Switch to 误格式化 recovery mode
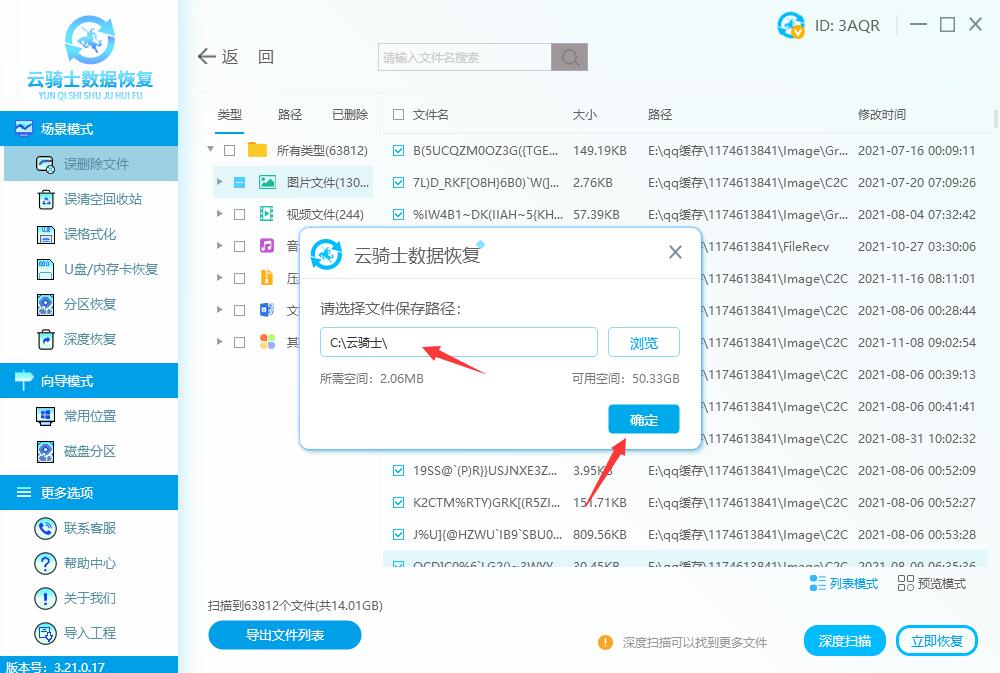This screenshot has width=1000, height=673. tap(90, 235)
